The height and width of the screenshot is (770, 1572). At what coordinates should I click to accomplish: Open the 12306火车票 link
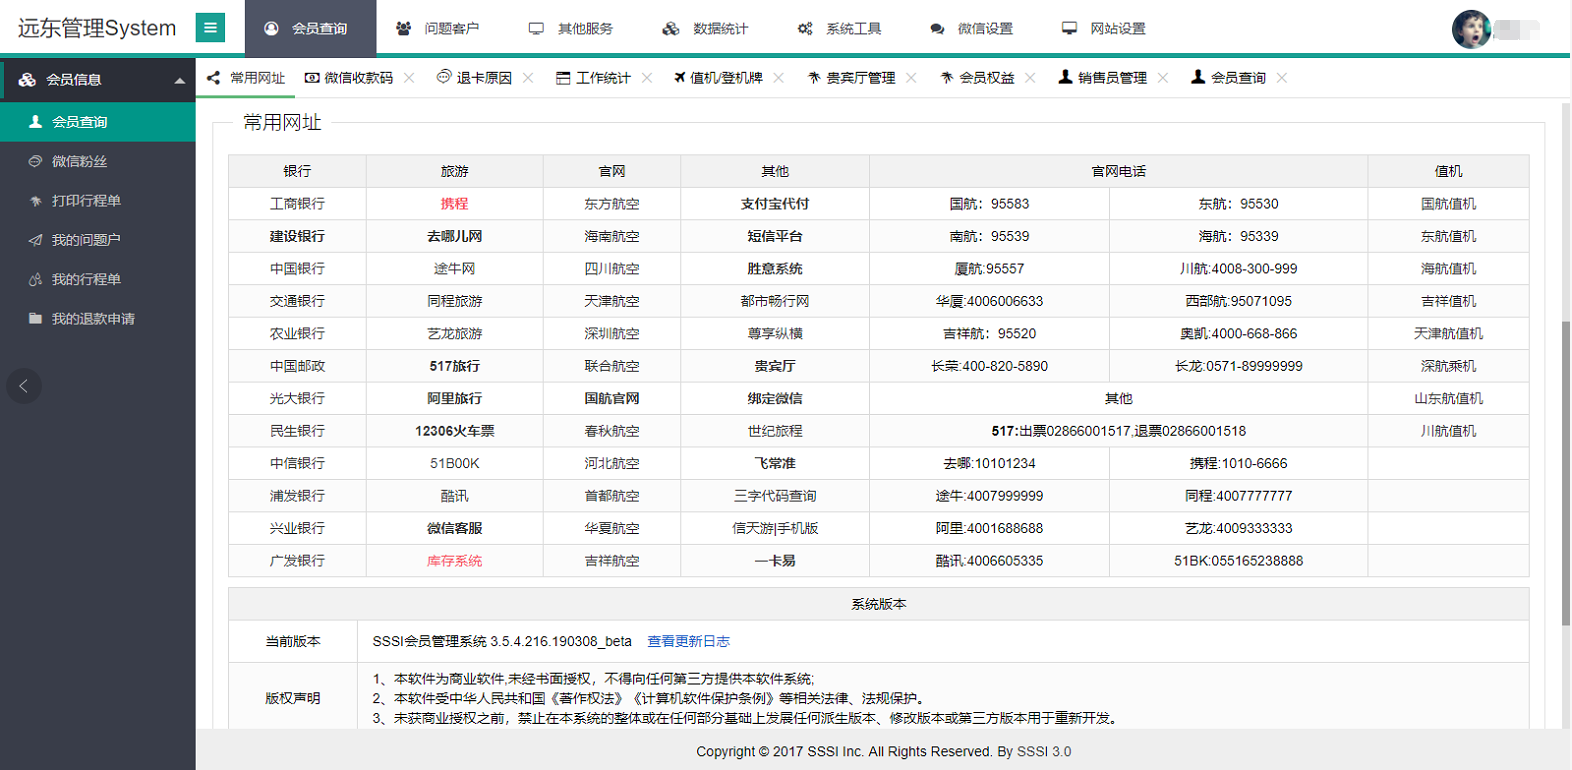pos(454,431)
